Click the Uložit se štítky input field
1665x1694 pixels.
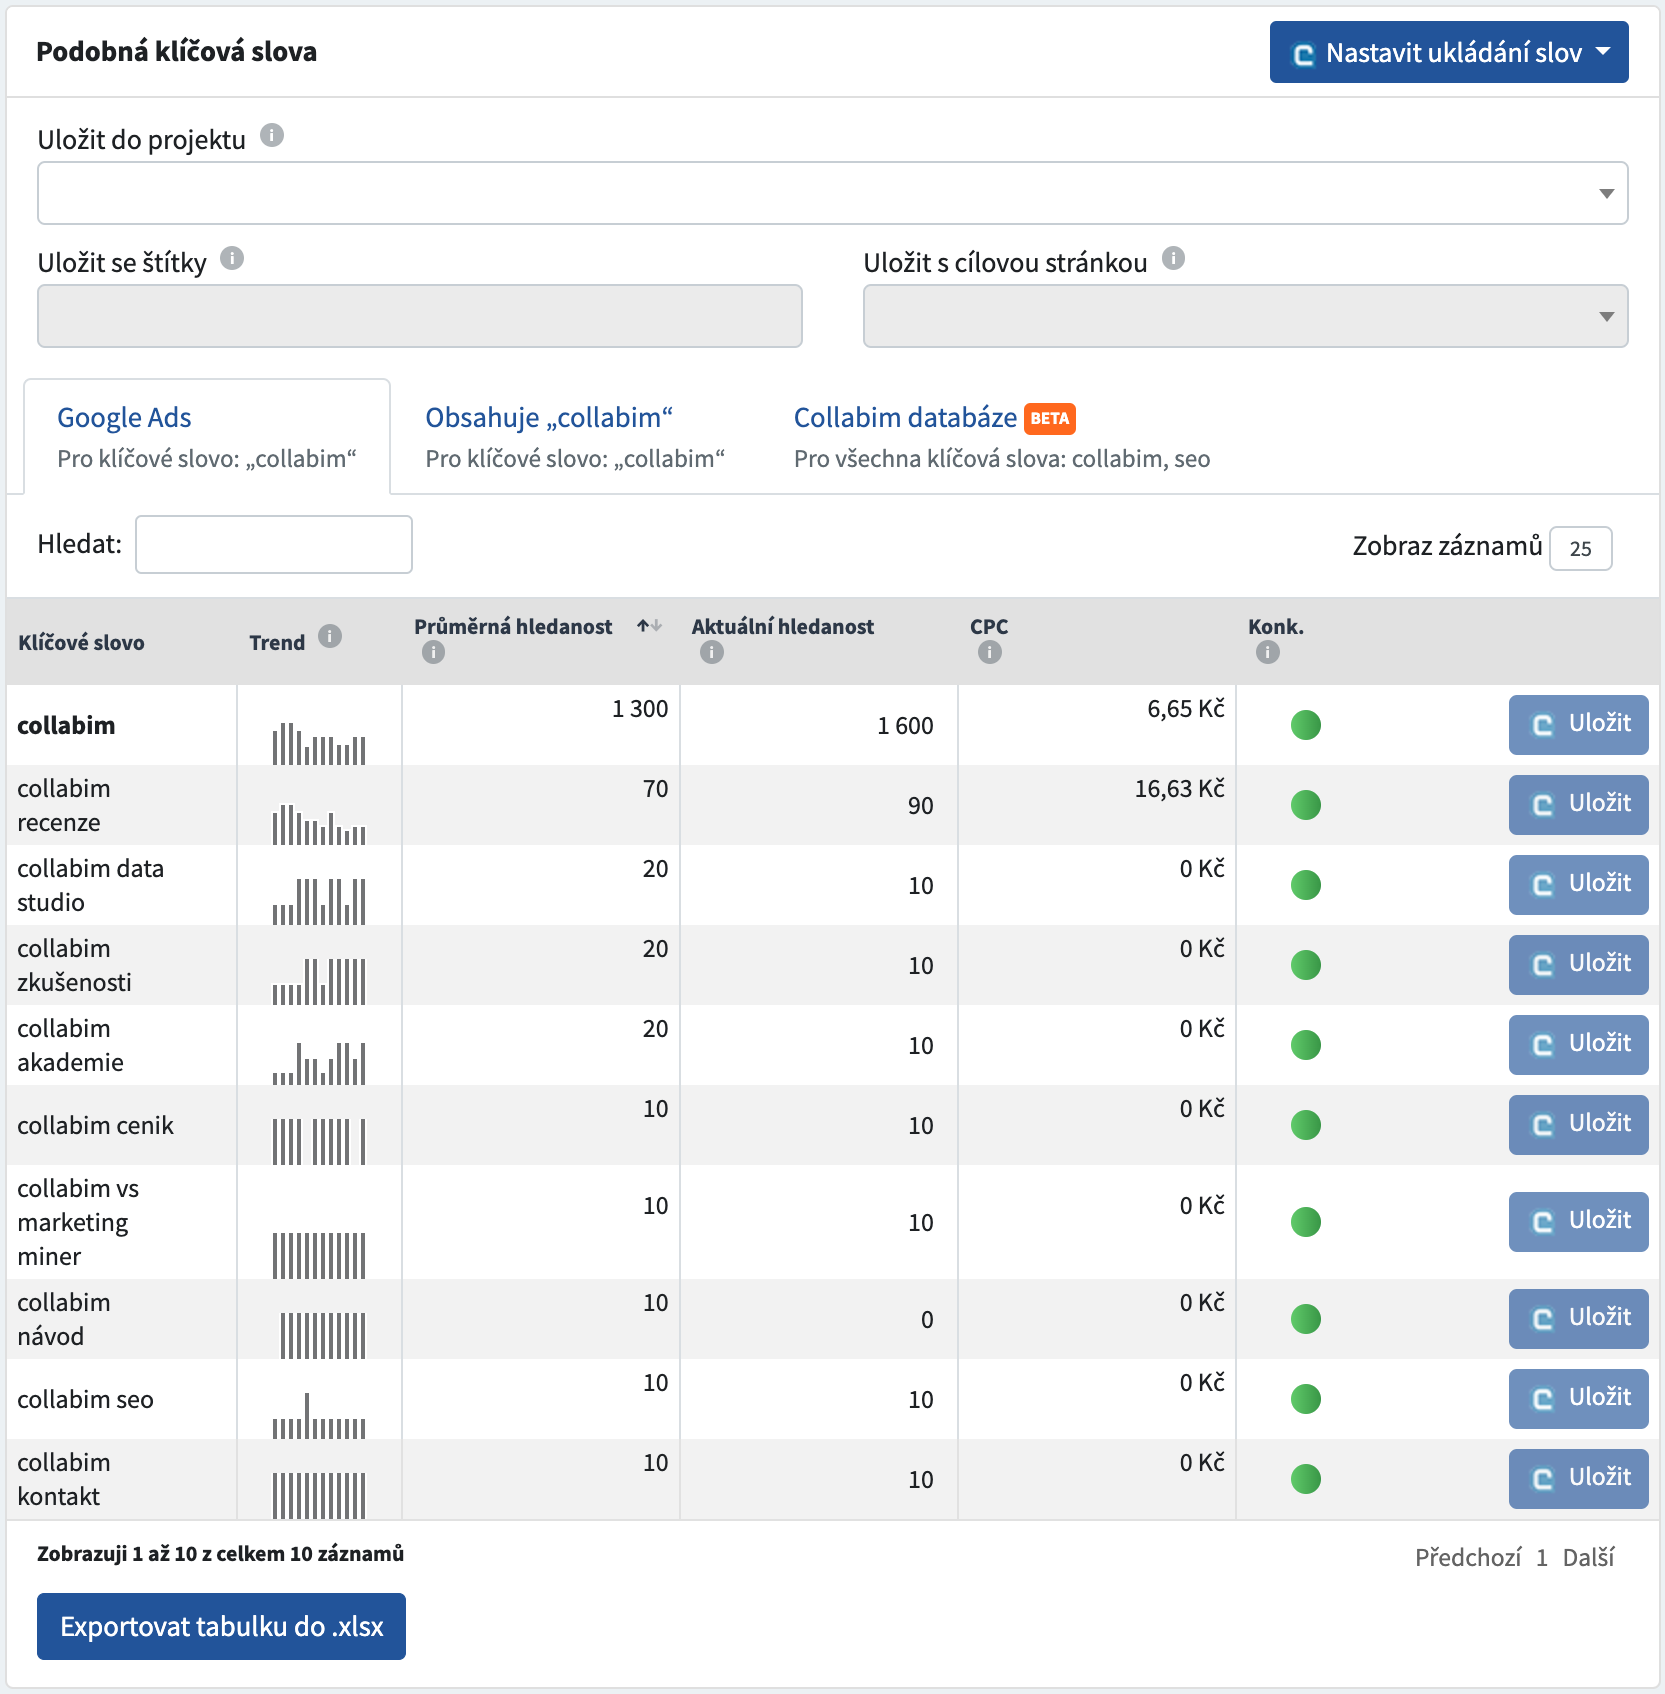point(420,316)
